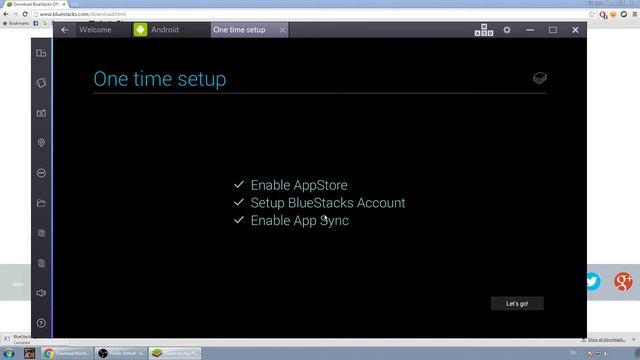Viewport: 640px width, 360px height.
Task: Click the Enable AppStore item
Action: [290, 185]
